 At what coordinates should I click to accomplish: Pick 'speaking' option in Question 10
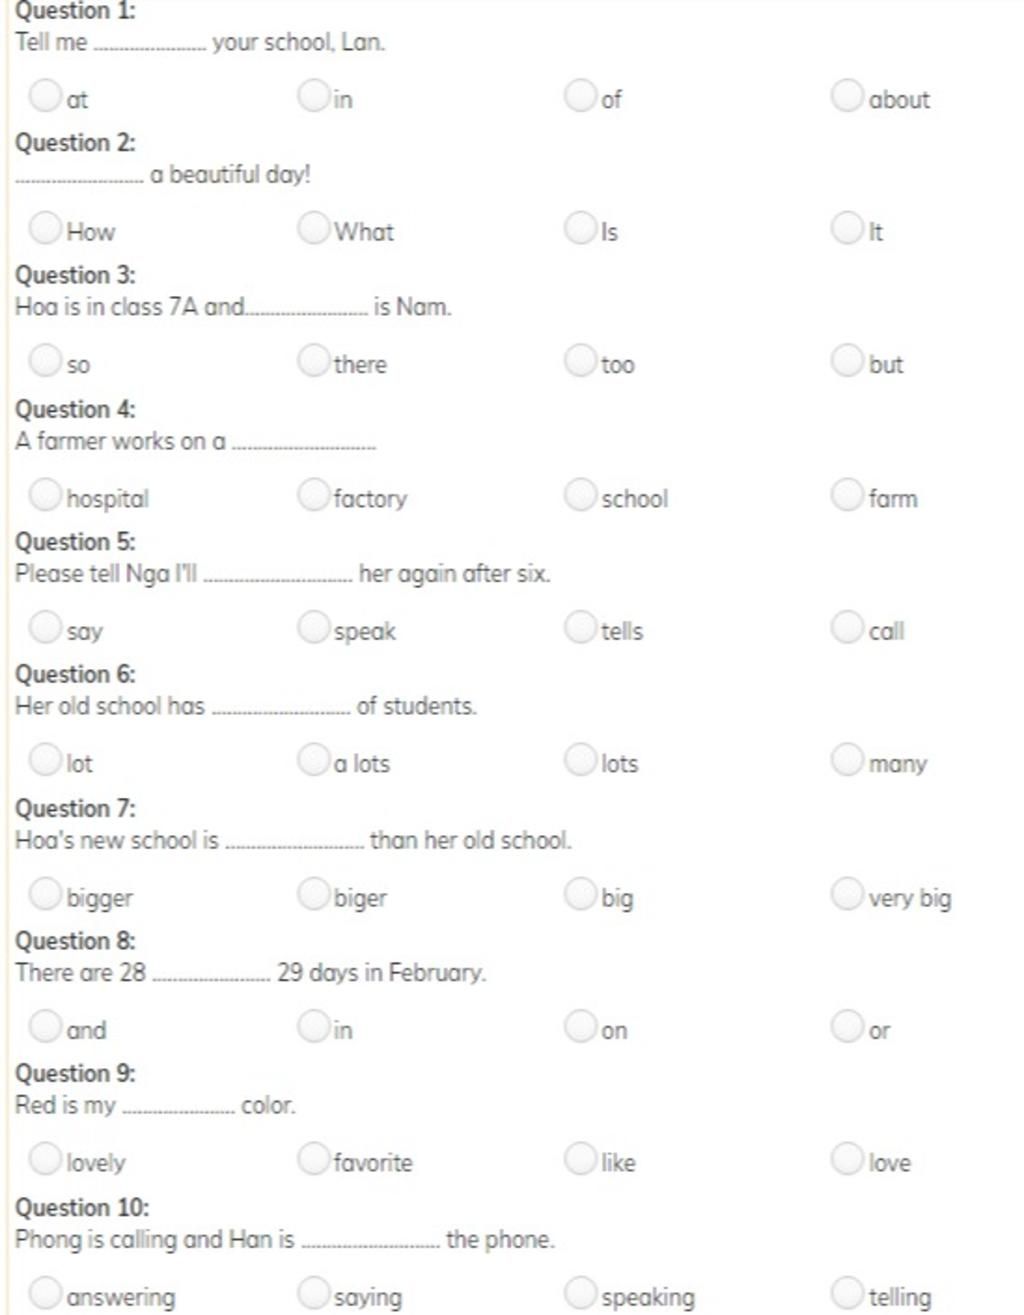coord(580,1292)
